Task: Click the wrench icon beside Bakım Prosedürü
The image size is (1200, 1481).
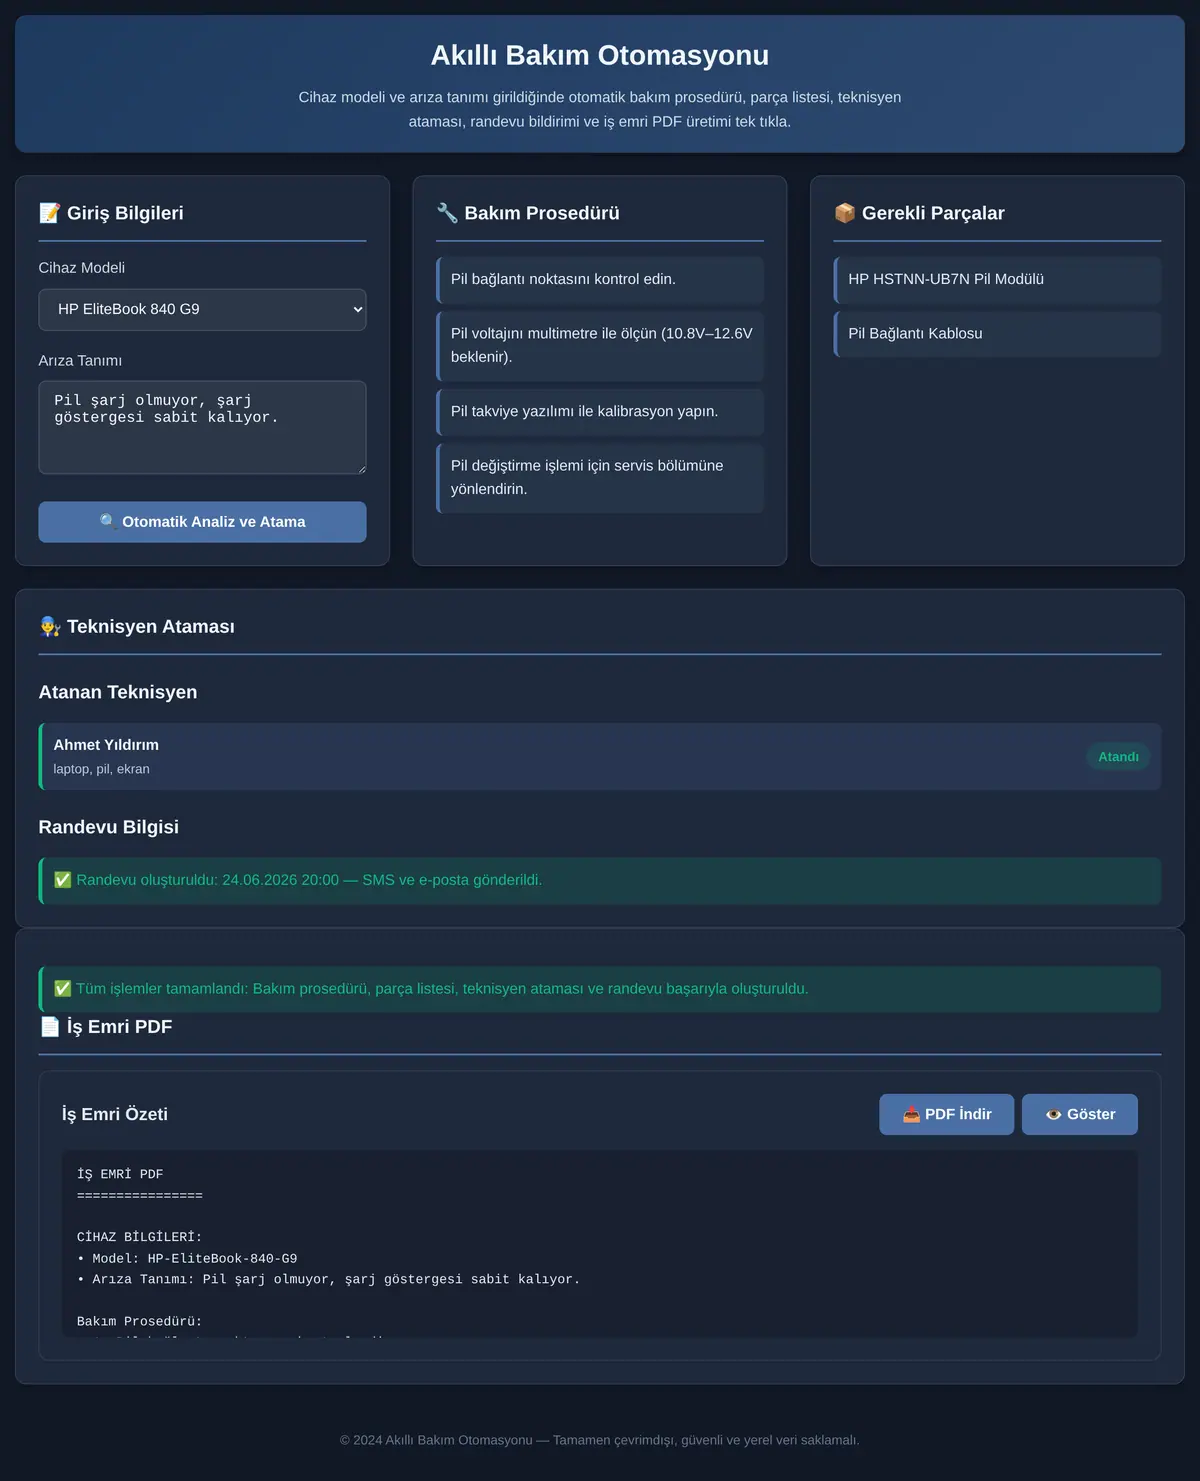Action: point(447,213)
